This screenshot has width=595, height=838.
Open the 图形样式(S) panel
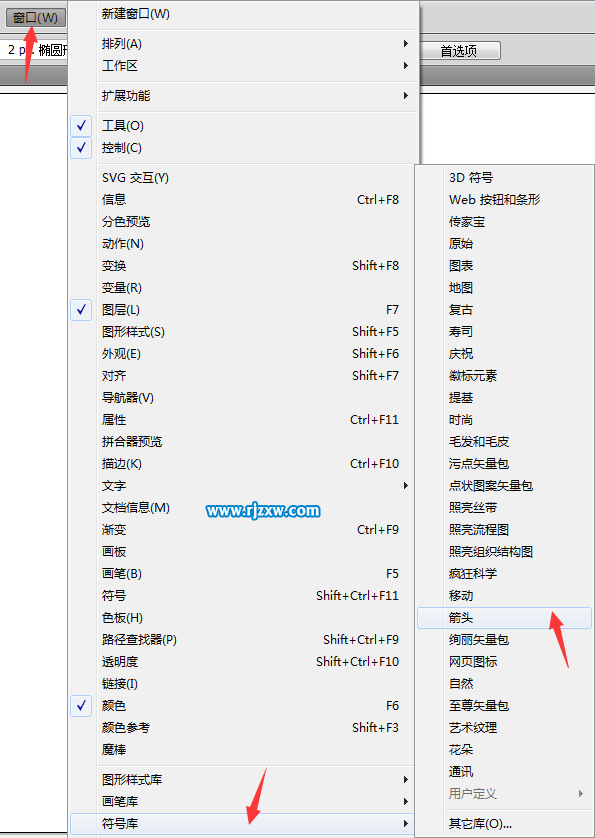pos(243,331)
